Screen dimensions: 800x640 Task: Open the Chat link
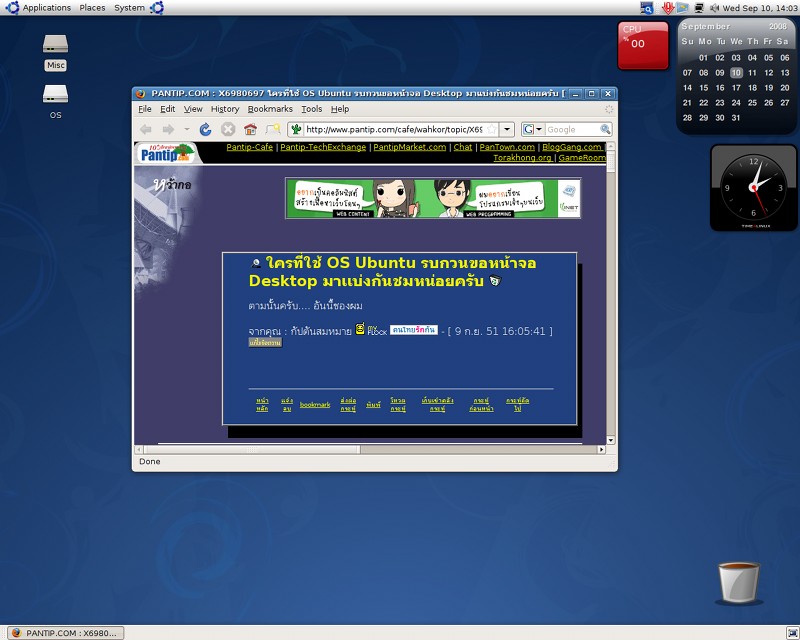click(x=463, y=147)
